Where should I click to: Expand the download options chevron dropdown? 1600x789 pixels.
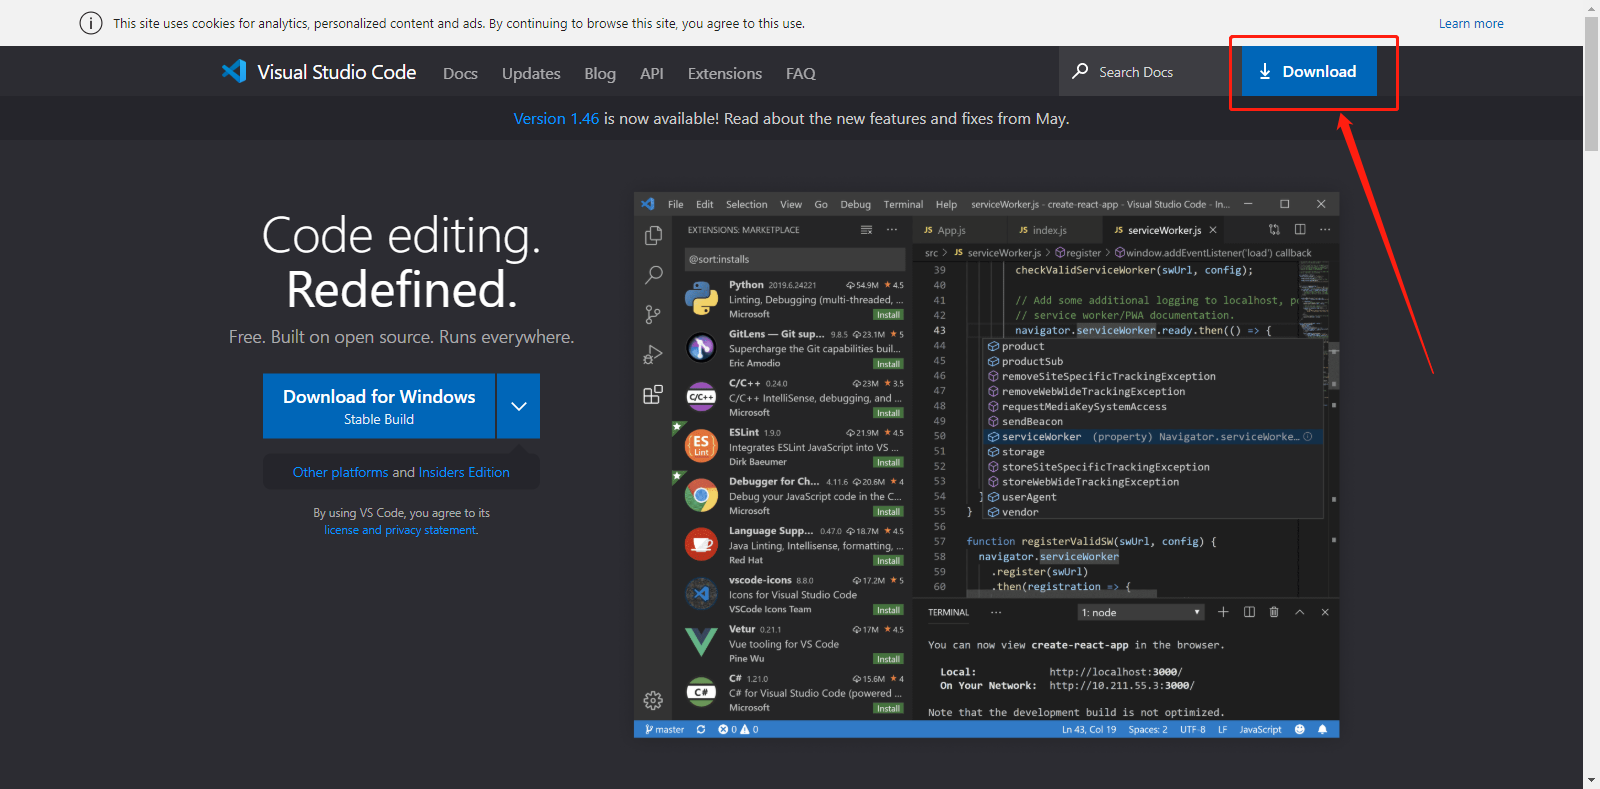tap(518, 406)
